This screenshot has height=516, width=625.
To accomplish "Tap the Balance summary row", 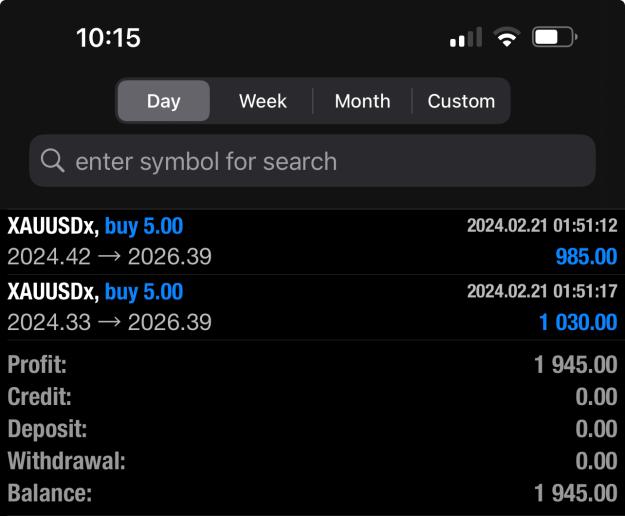I will pos(312,493).
